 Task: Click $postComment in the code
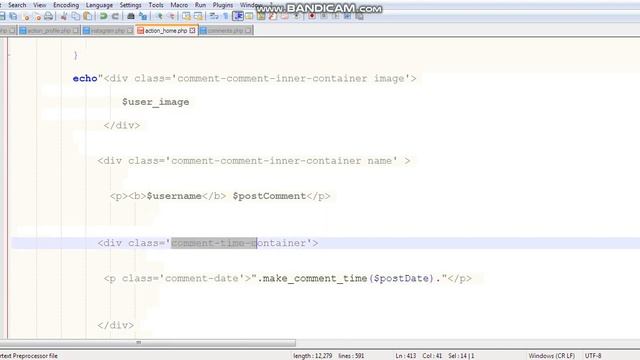click(269, 196)
